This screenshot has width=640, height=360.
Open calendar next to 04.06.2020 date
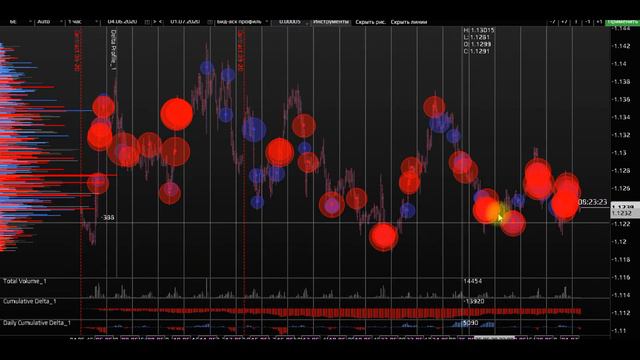147,22
